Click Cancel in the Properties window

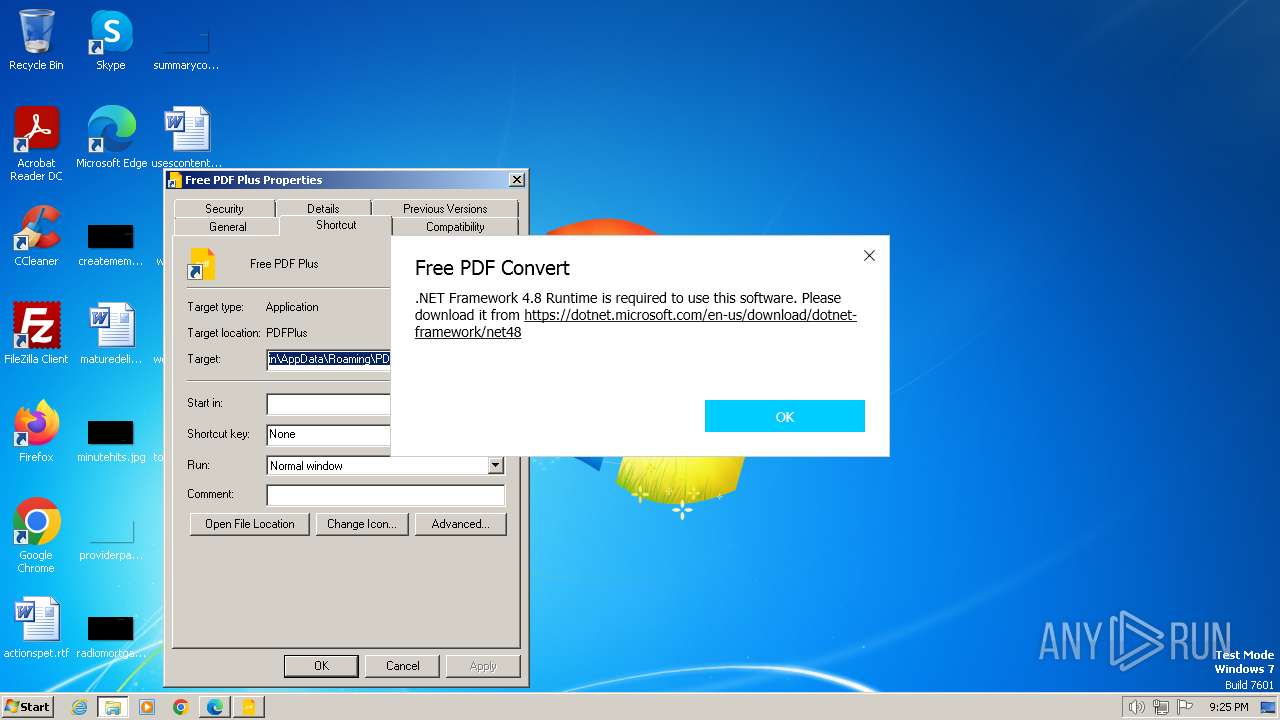(403, 666)
